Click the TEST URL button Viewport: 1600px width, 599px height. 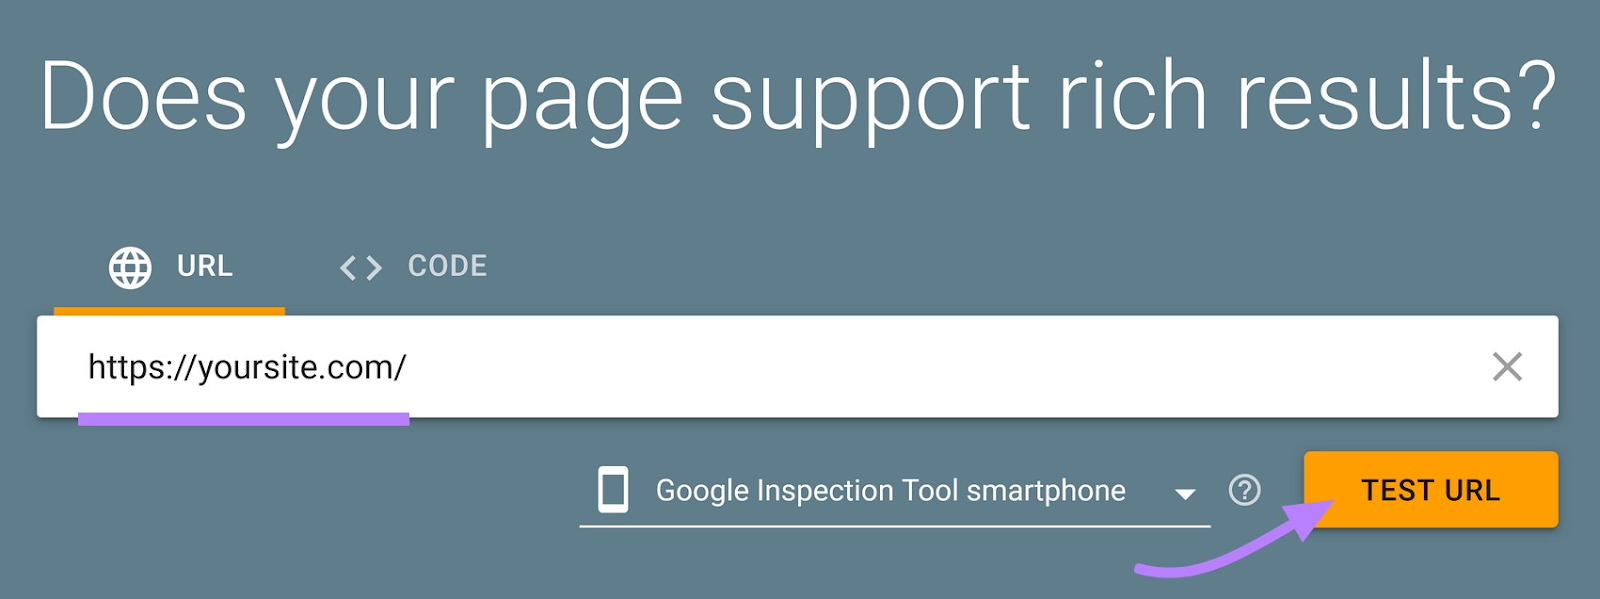1432,490
